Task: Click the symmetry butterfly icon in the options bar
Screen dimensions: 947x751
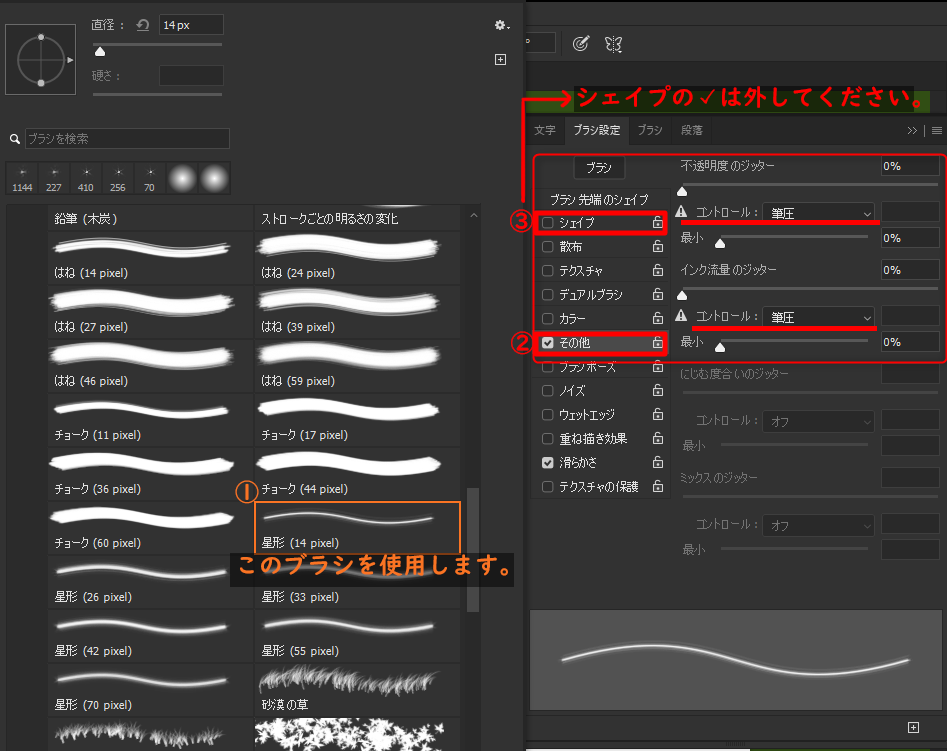Action: point(613,43)
